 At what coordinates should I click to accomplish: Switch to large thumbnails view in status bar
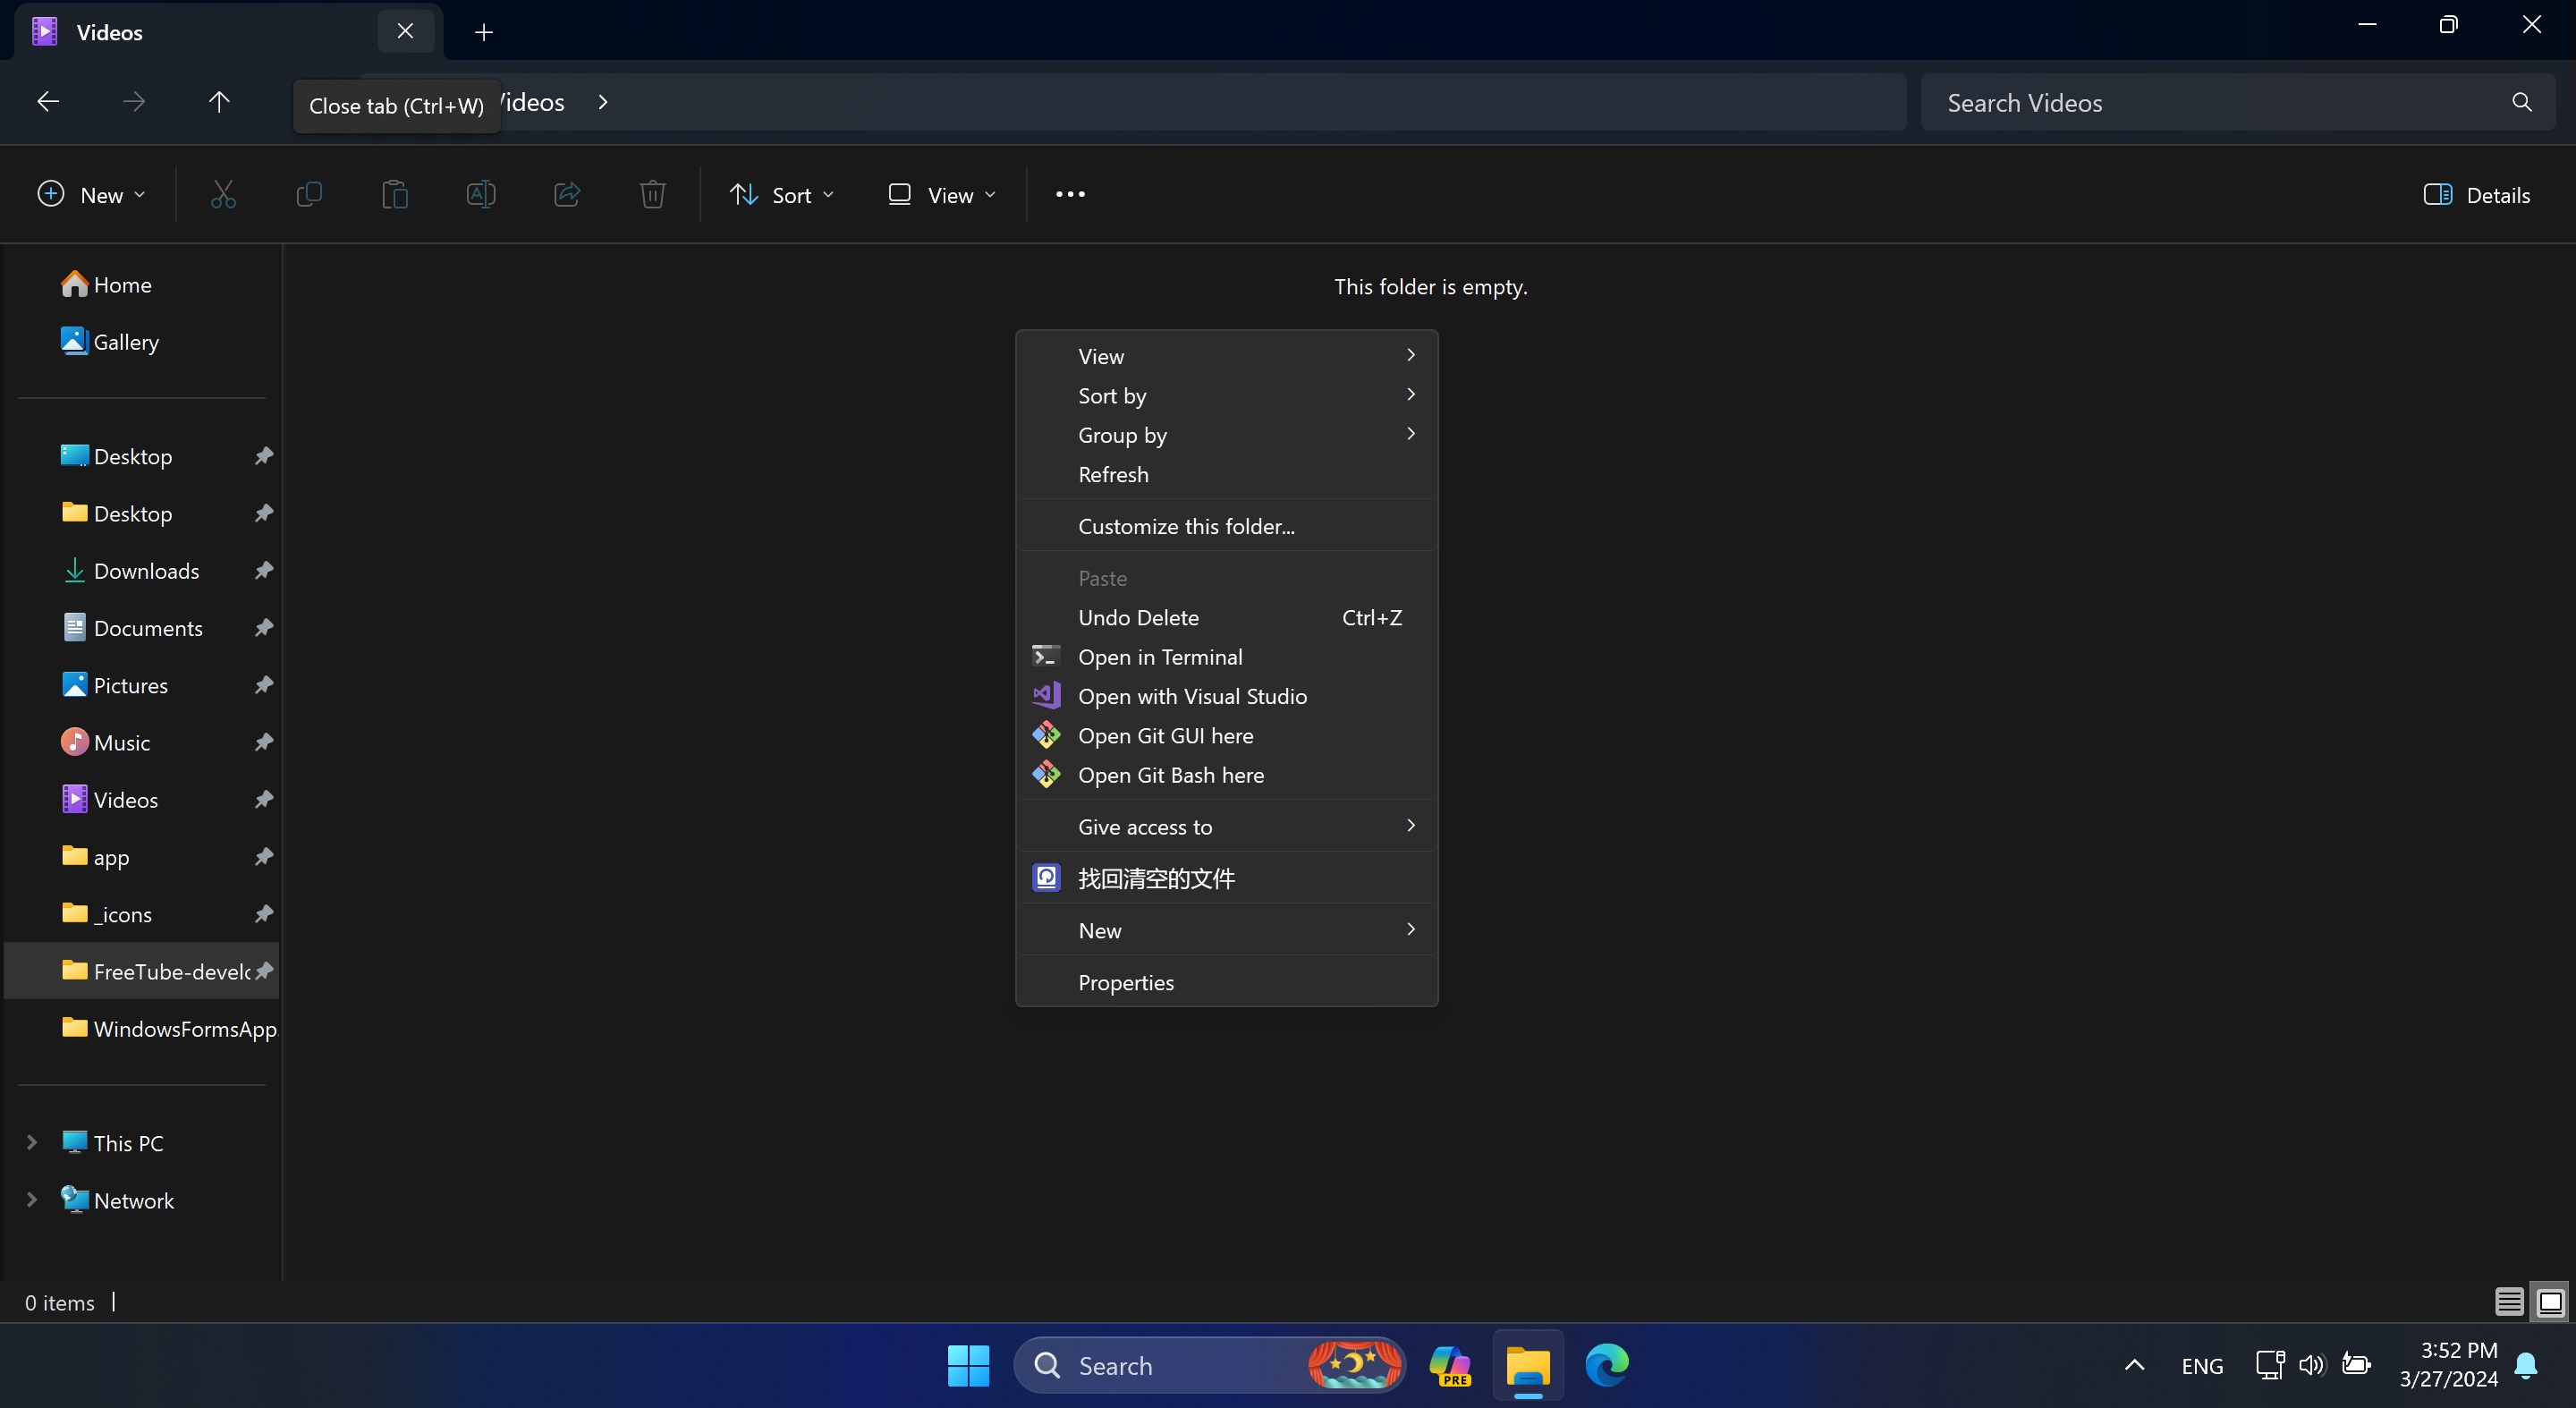(x=2550, y=1302)
